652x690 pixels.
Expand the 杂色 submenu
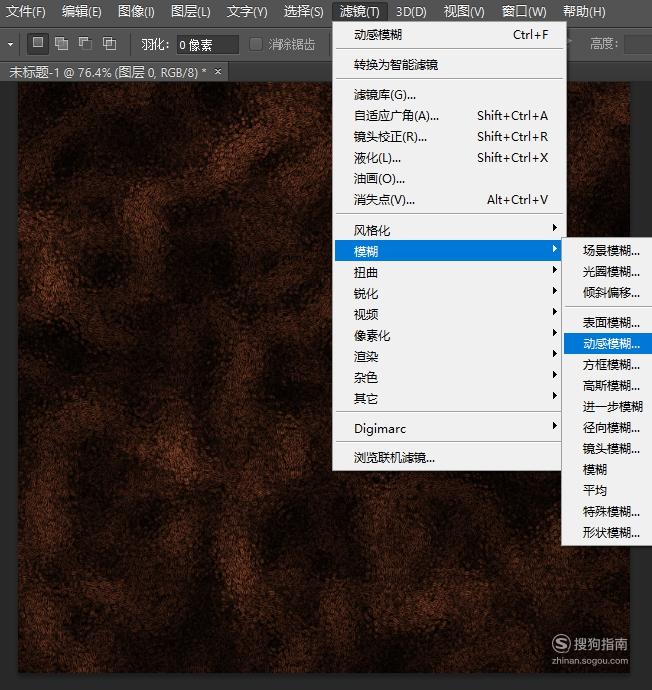pos(448,377)
